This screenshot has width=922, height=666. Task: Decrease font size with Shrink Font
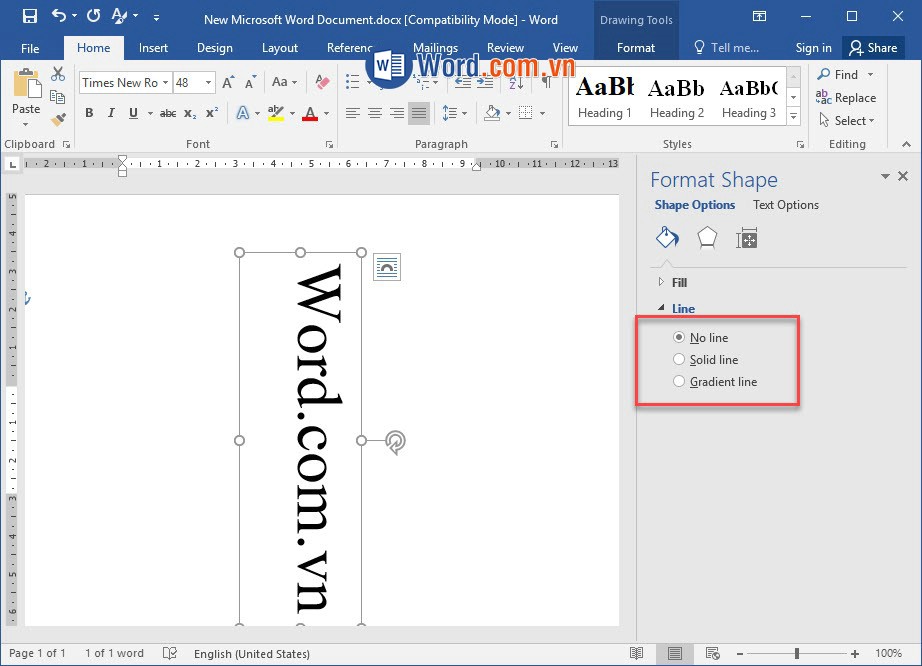click(250, 83)
